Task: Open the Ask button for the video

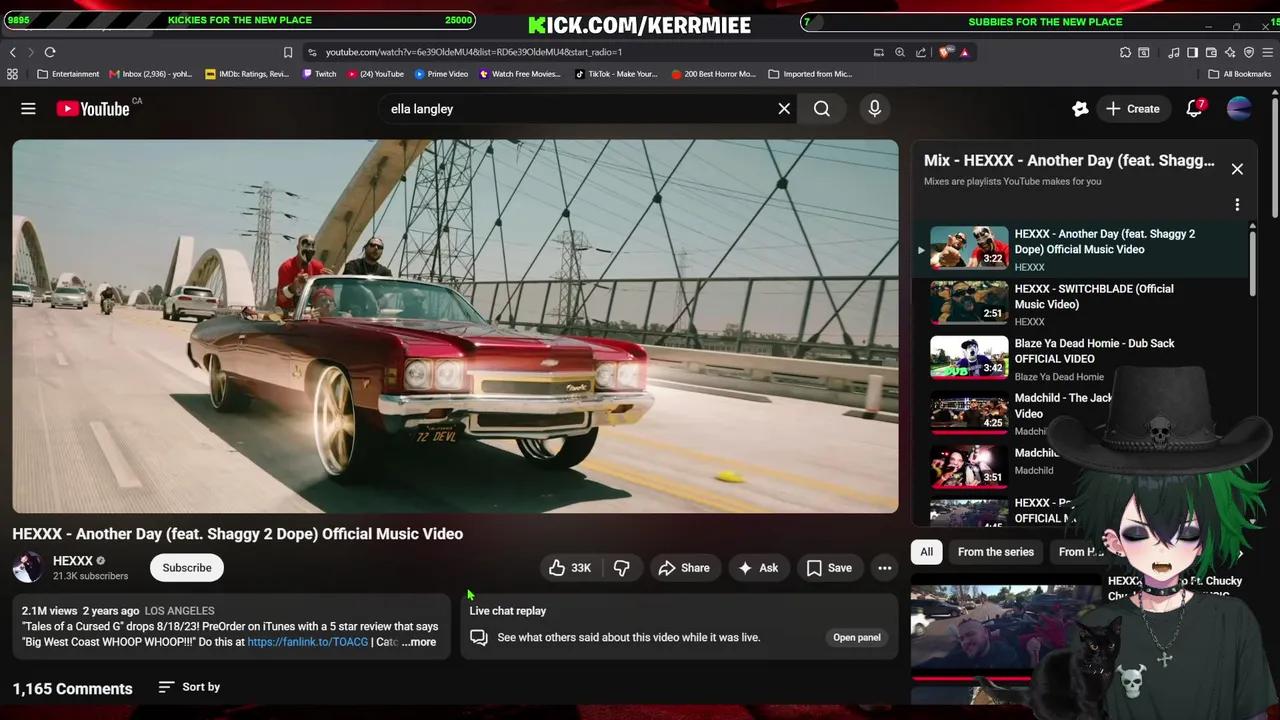Action: [758, 568]
